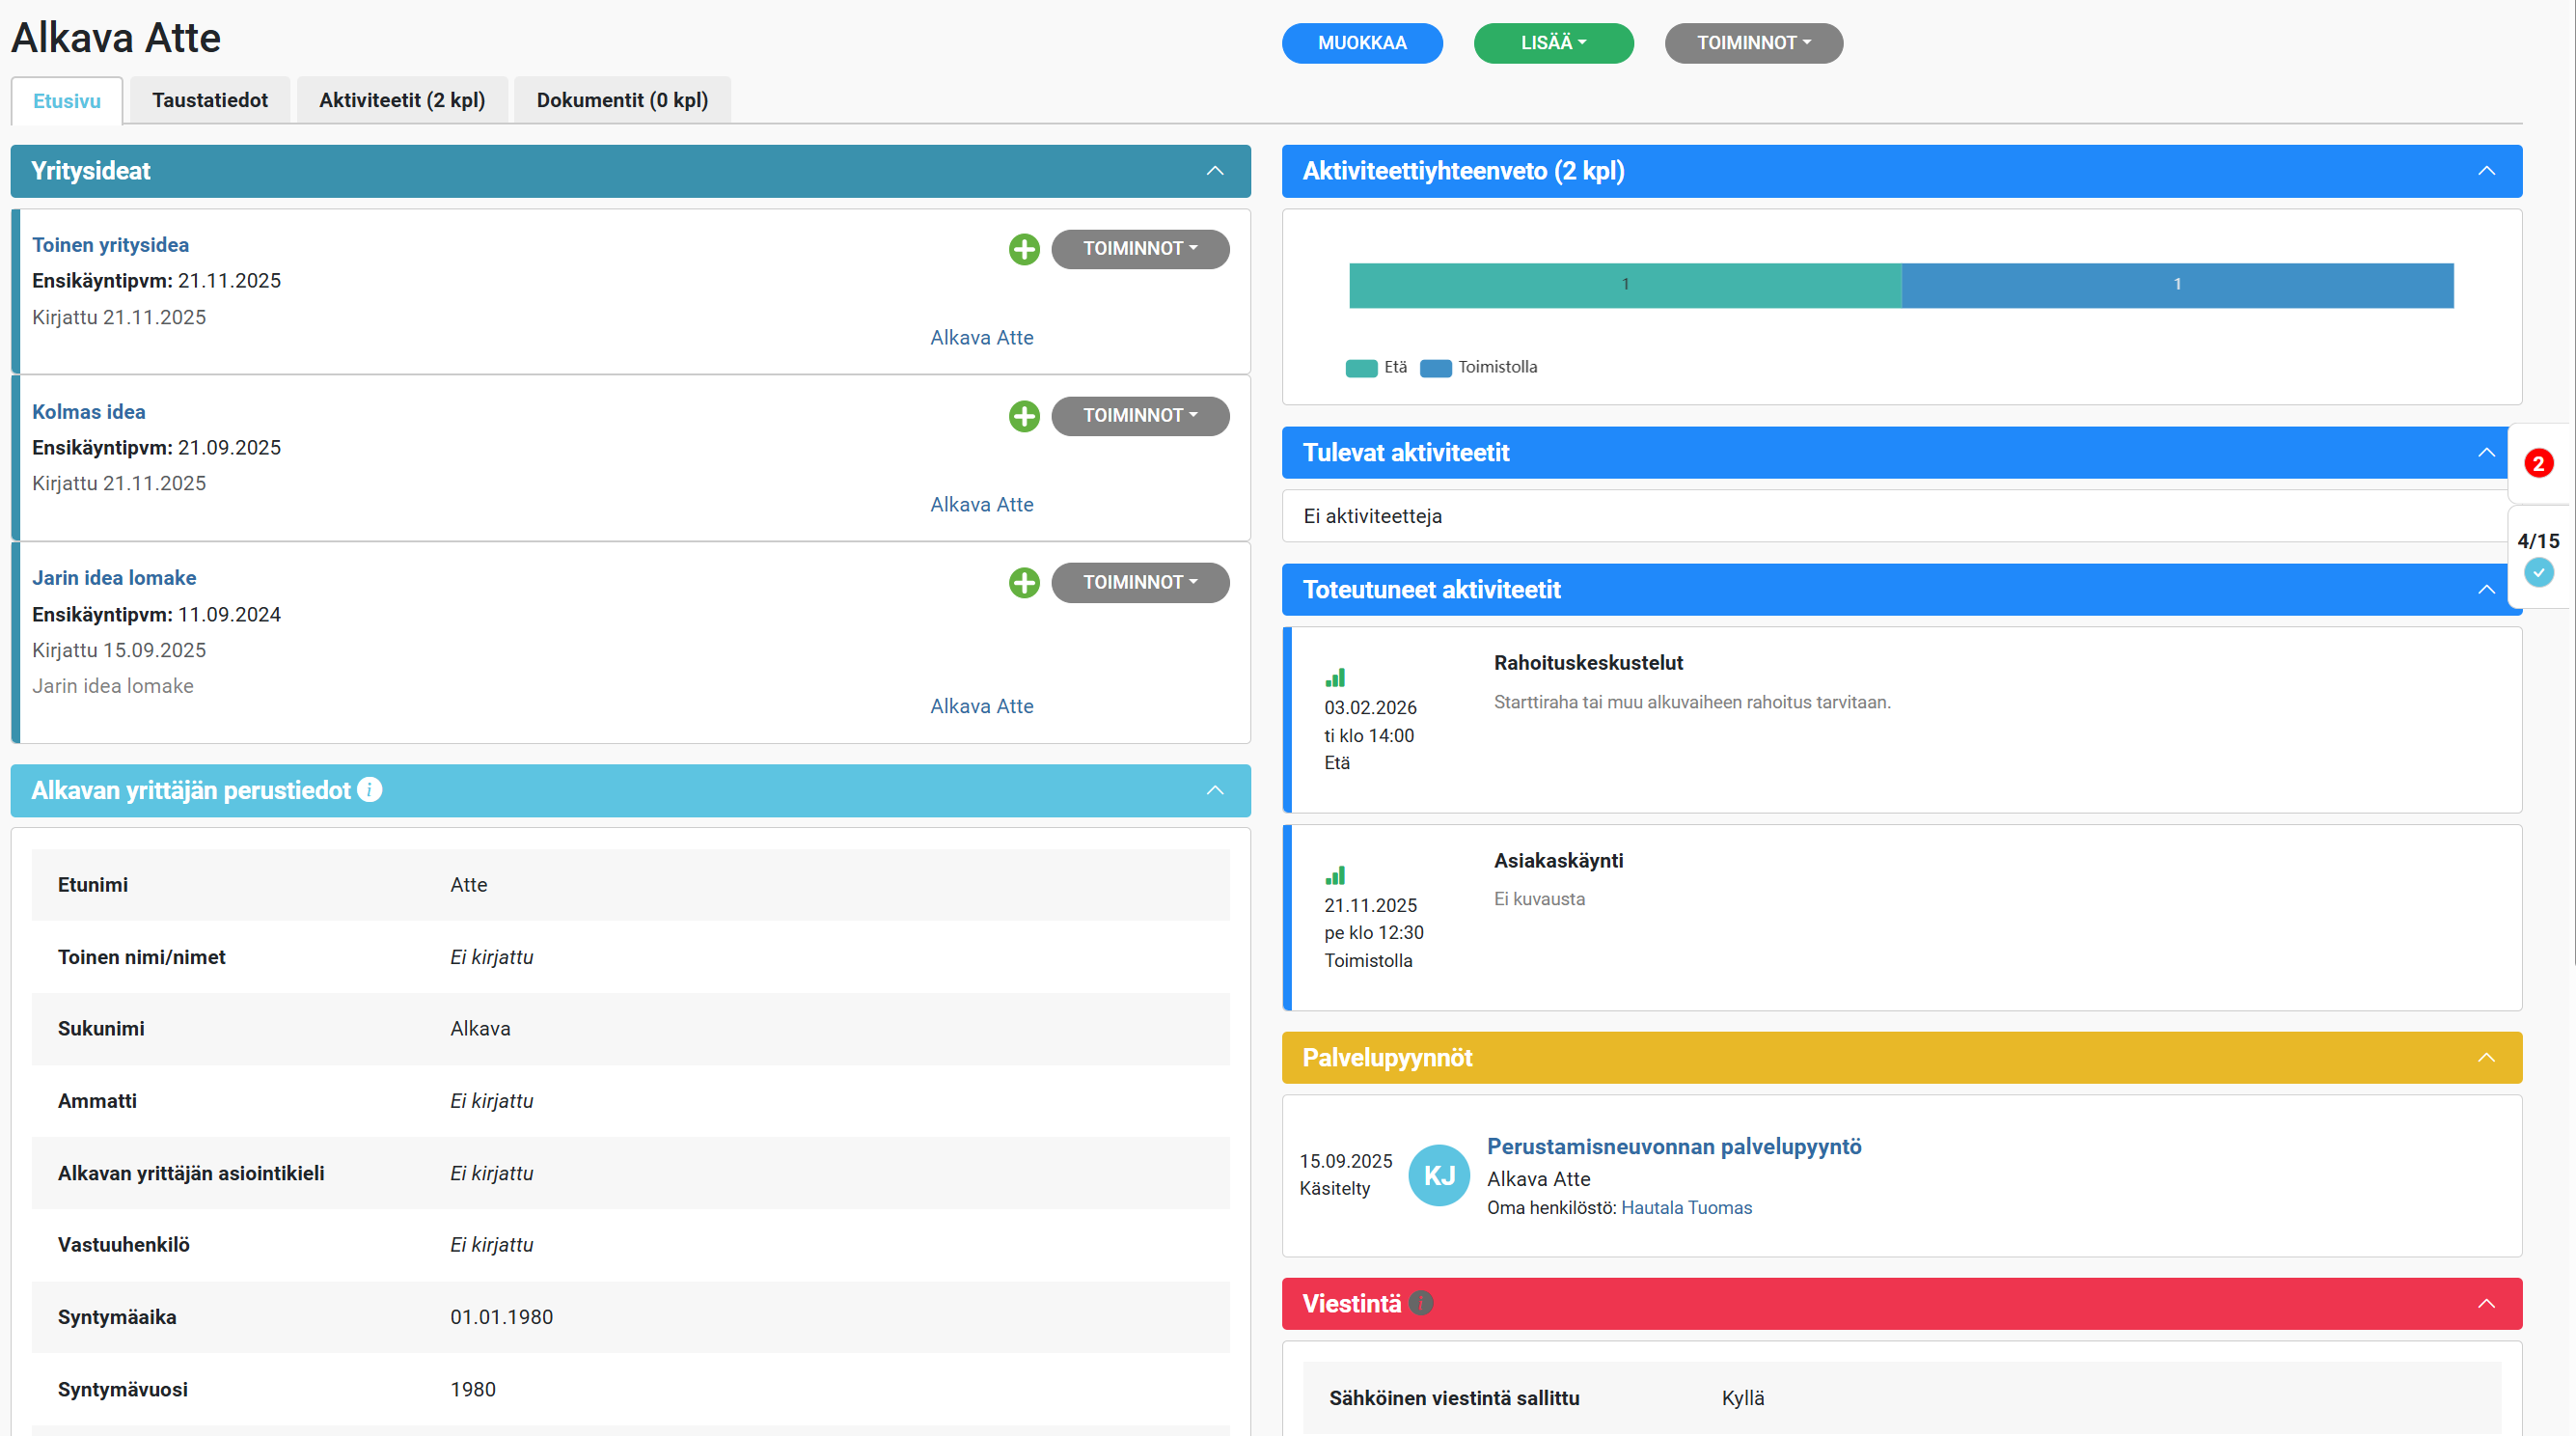This screenshot has height=1436, width=2576.
Task: Click green plus icon for Kolmas idea
Action: point(1023,416)
